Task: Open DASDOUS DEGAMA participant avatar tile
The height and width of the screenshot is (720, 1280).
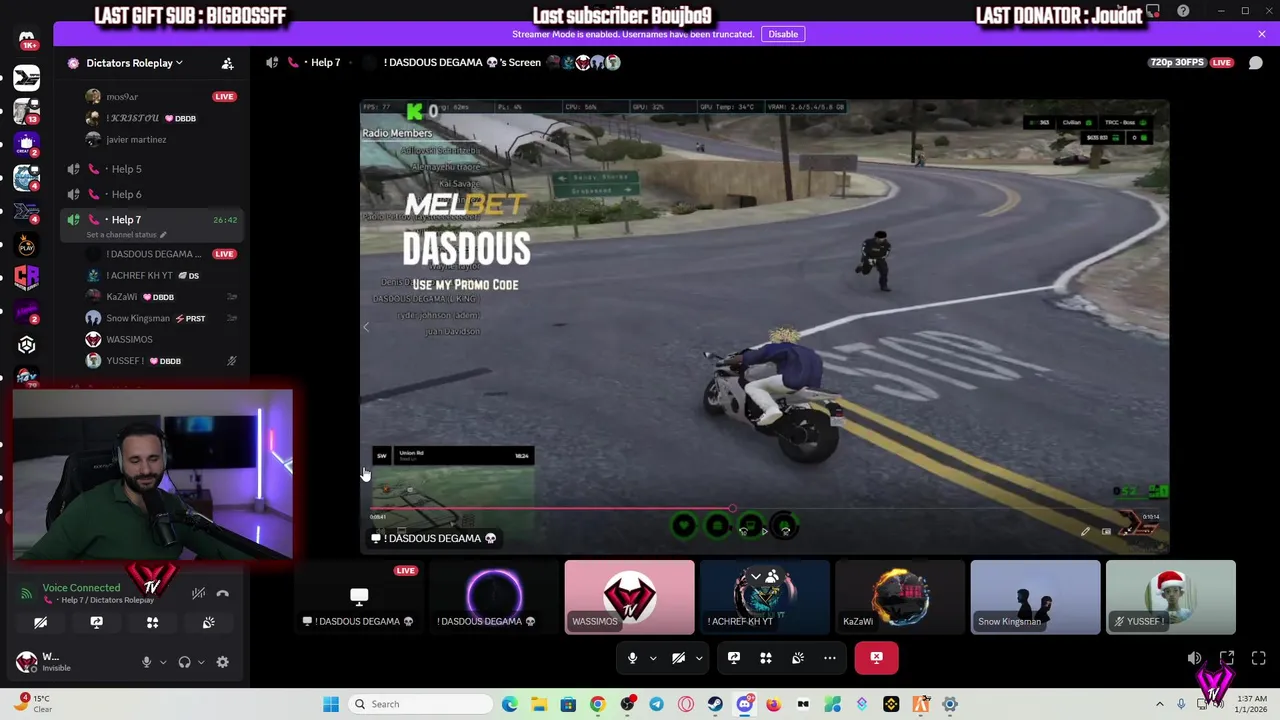Action: 494,597
